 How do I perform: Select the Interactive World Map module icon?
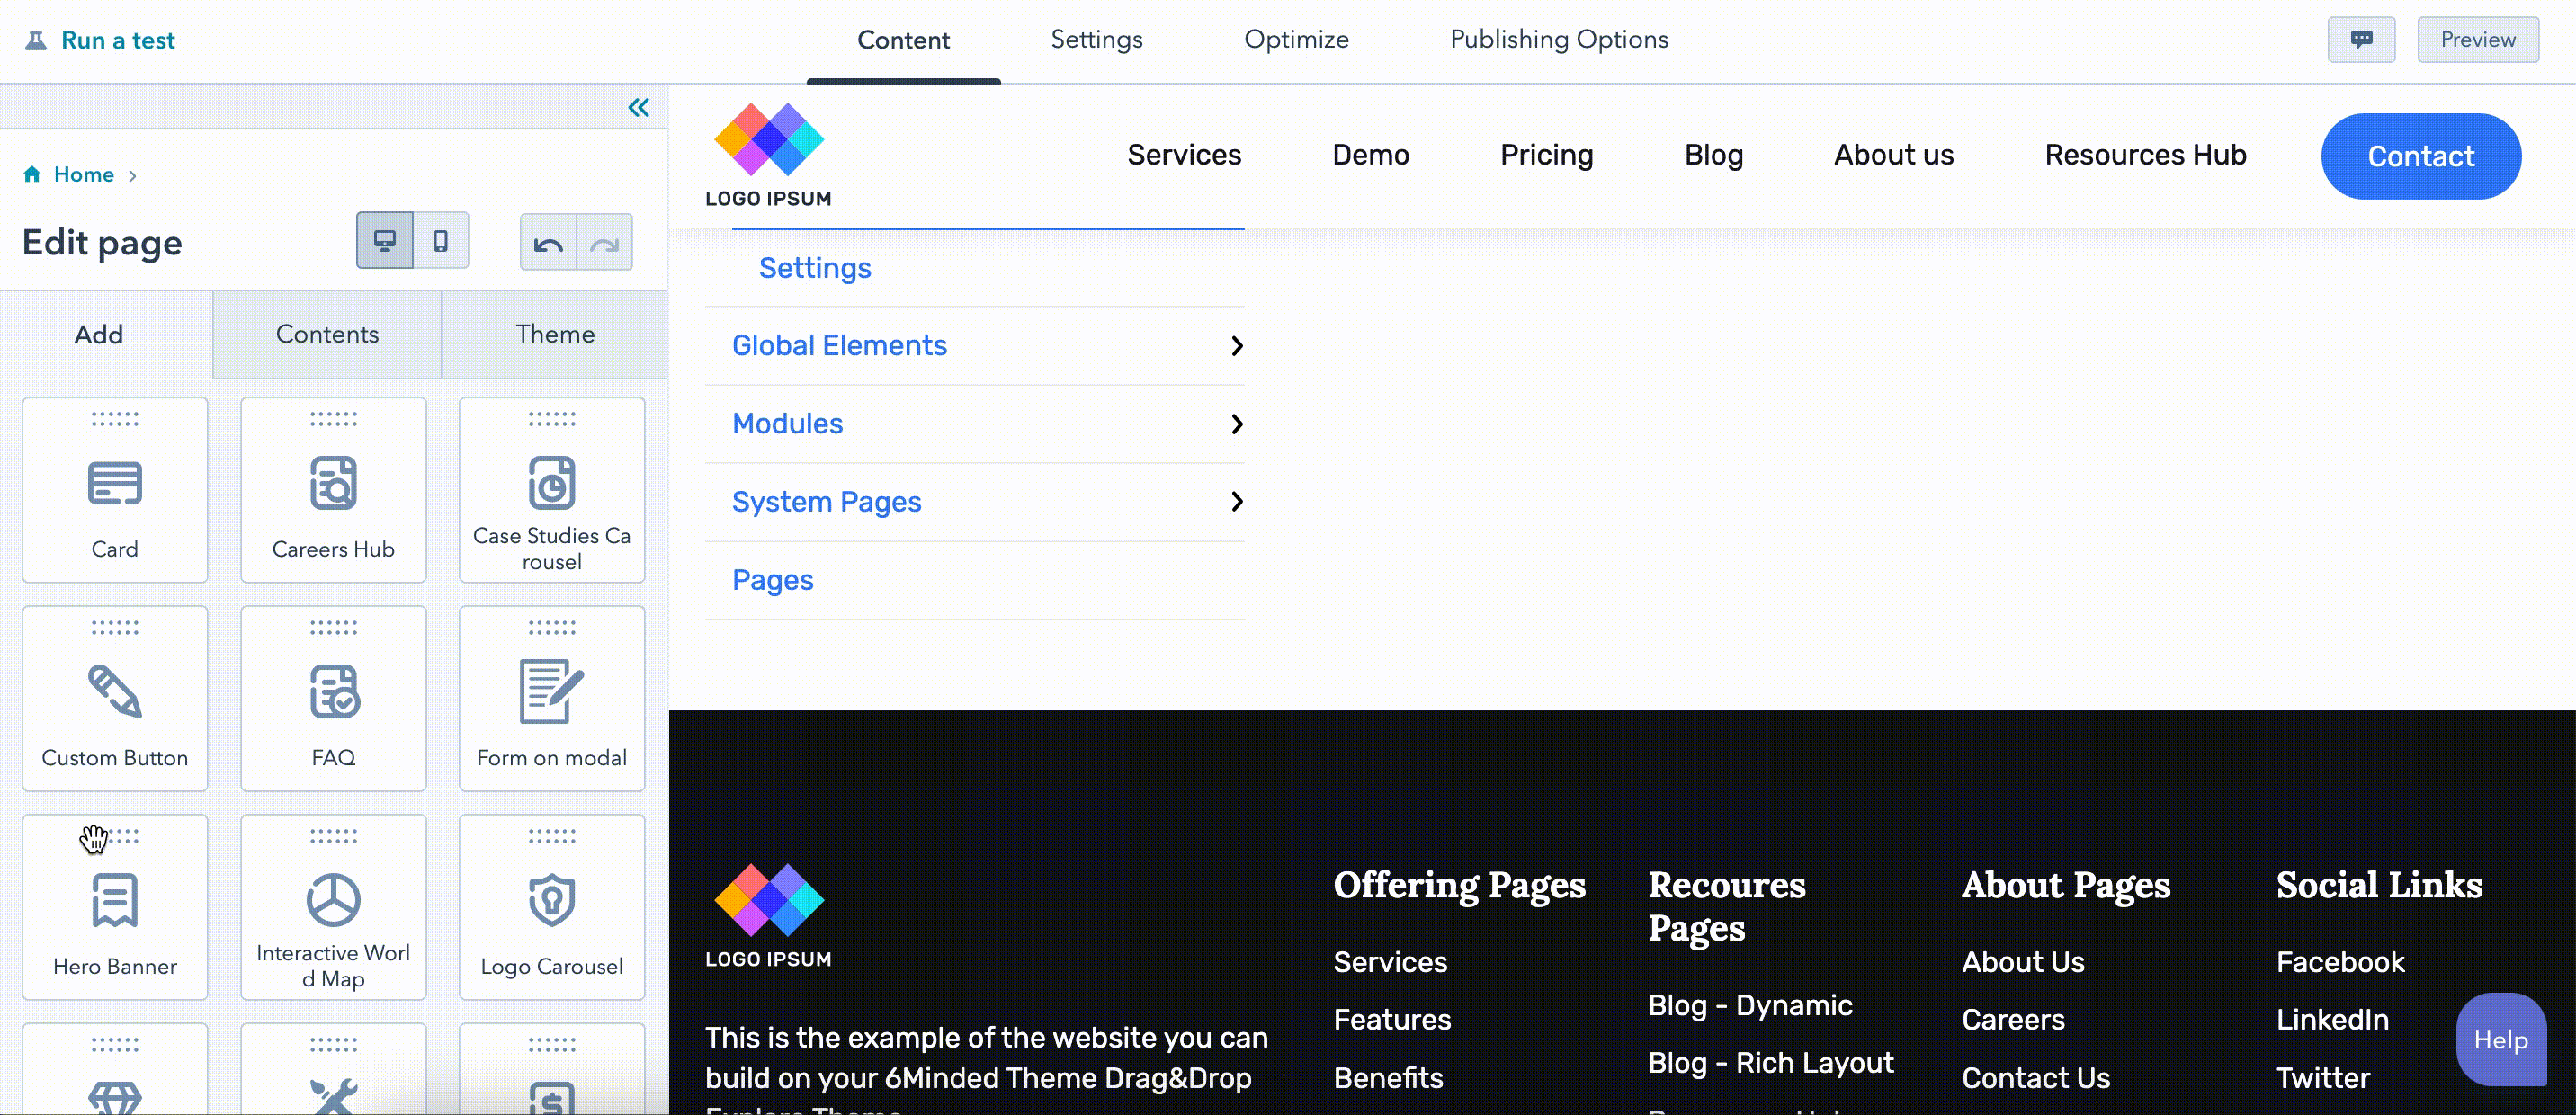point(333,900)
